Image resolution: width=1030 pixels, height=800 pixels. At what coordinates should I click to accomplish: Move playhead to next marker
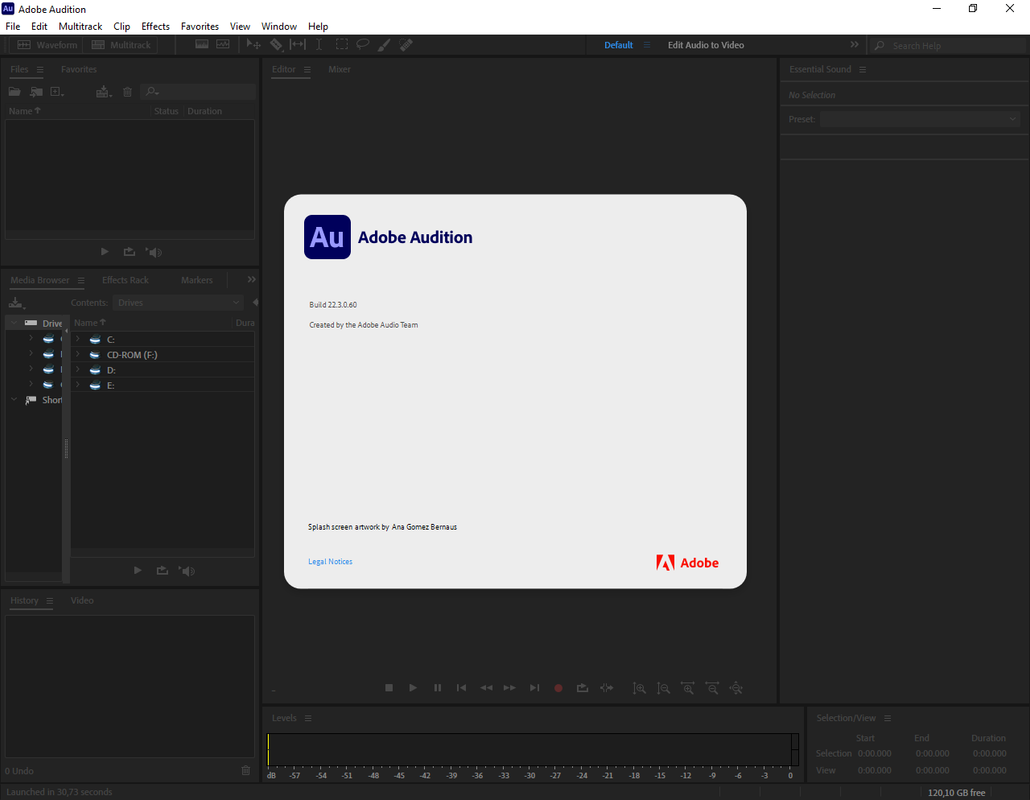(535, 688)
